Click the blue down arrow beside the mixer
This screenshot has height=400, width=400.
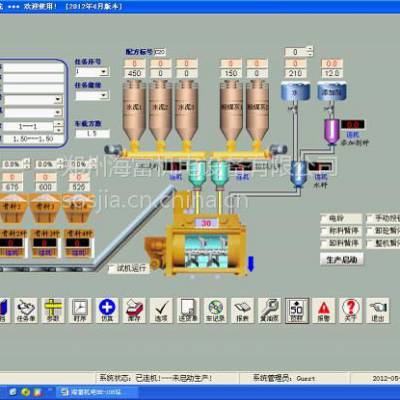pos(251,264)
